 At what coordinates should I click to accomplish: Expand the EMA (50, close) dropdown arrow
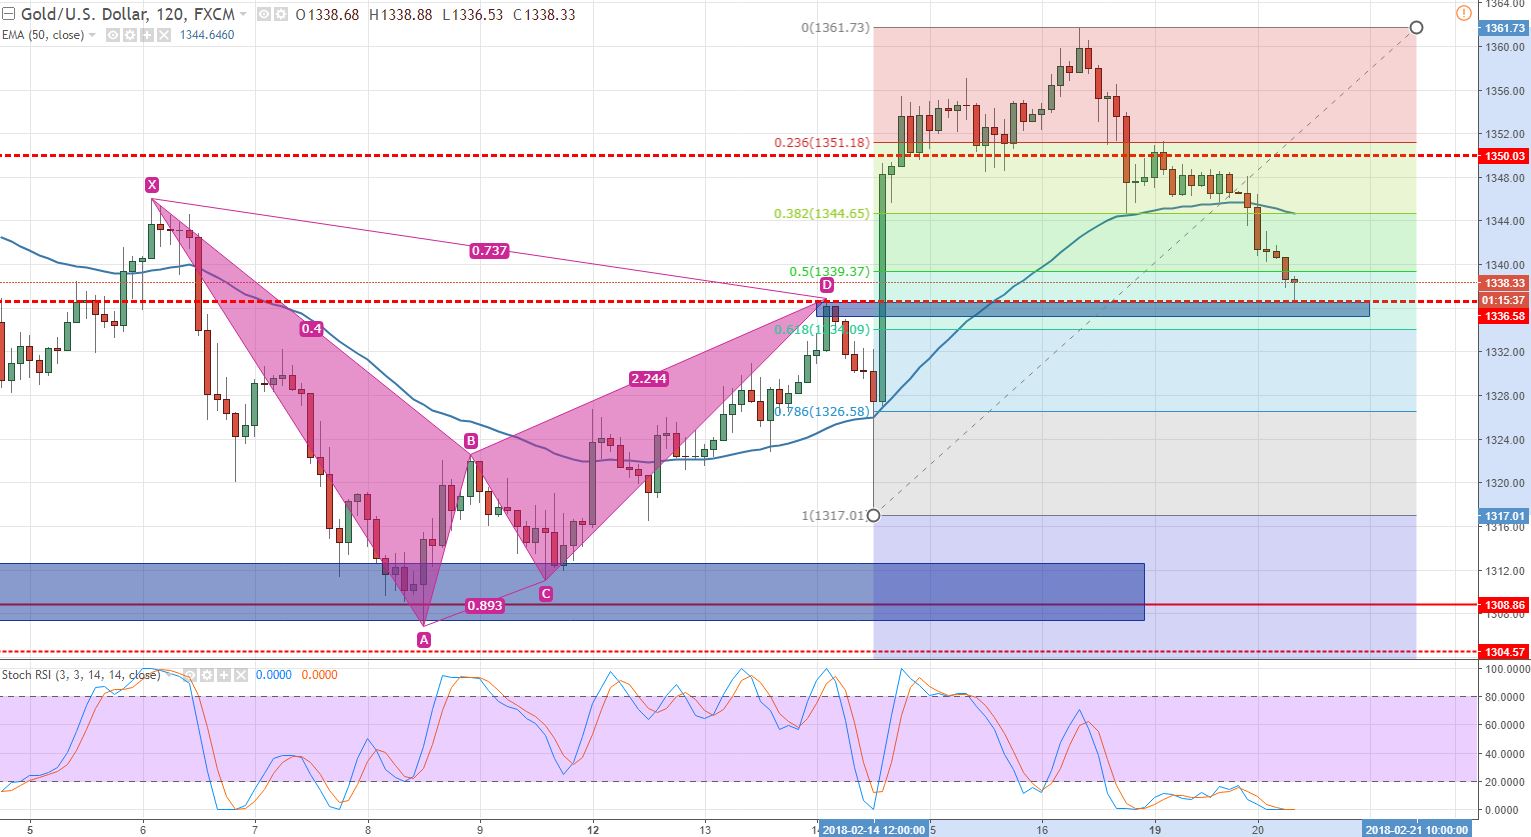click(92, 35)
